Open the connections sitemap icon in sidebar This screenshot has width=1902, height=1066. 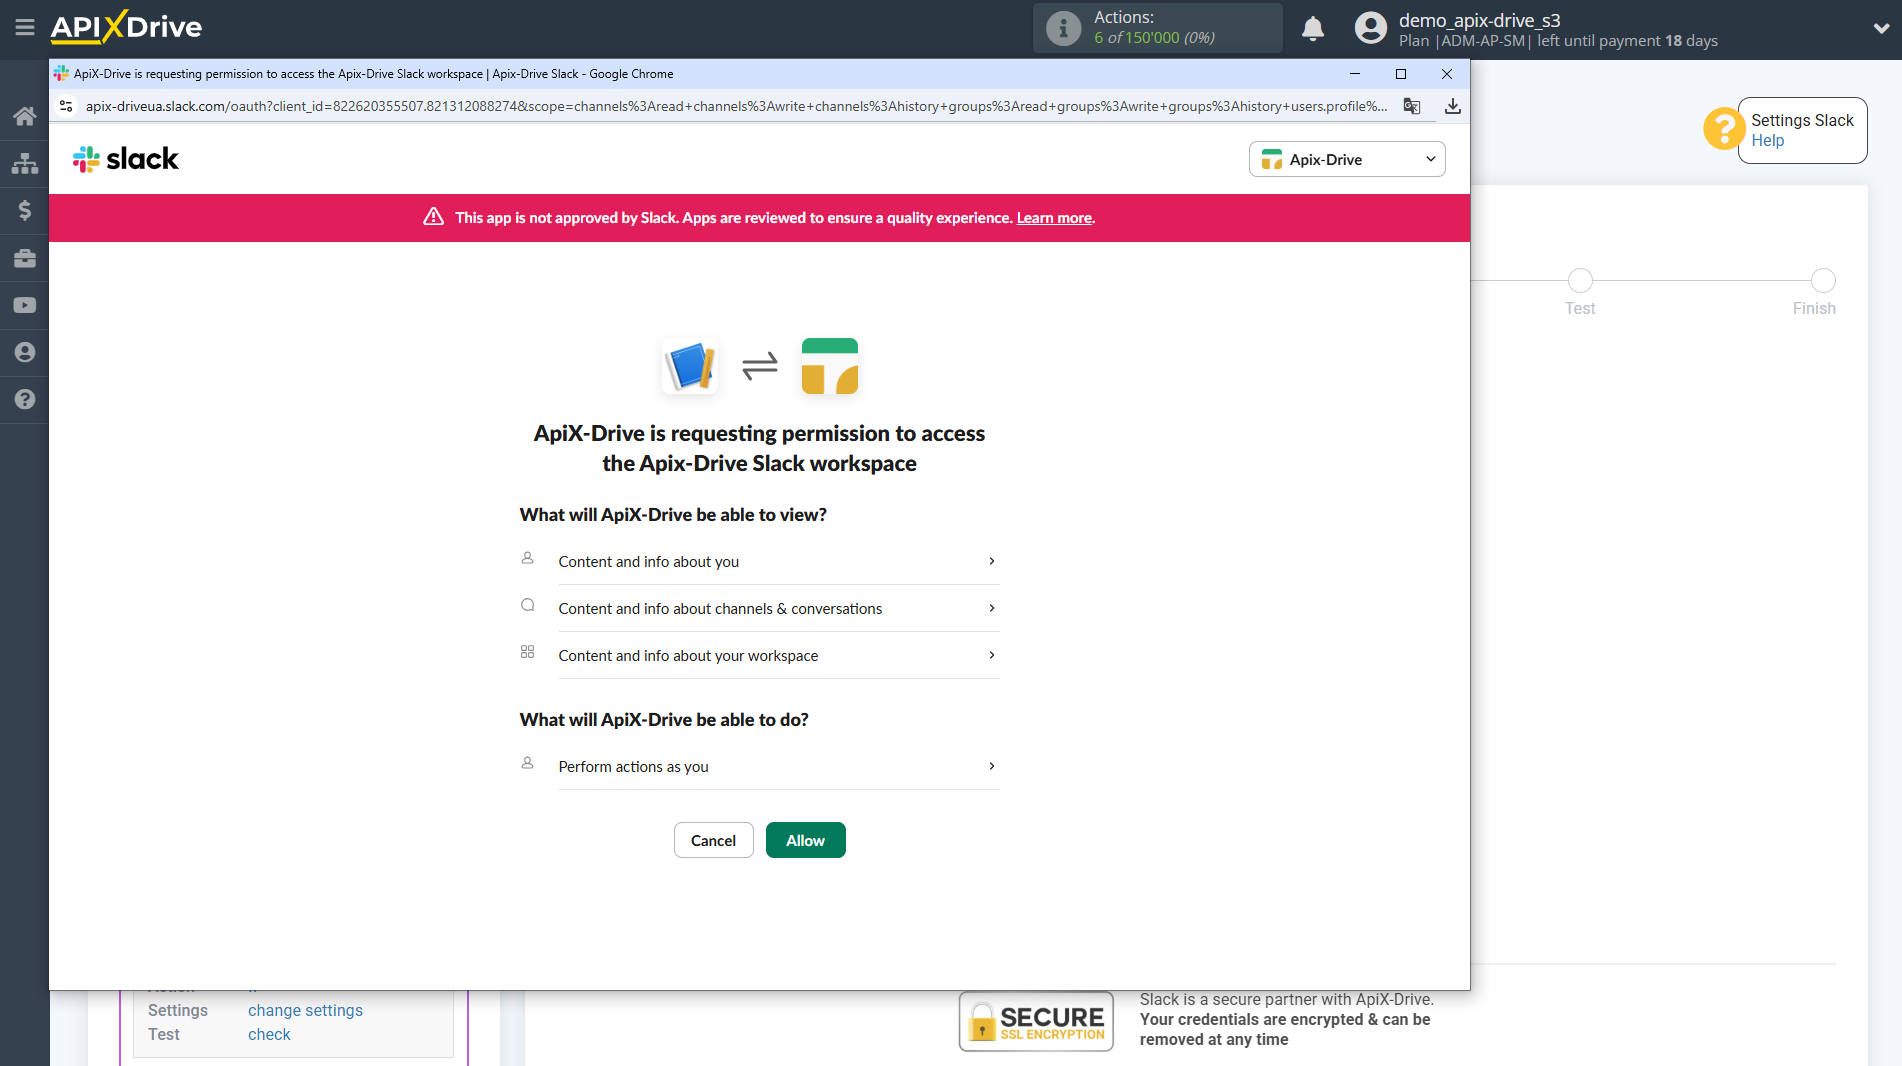(x=25, y=163)
